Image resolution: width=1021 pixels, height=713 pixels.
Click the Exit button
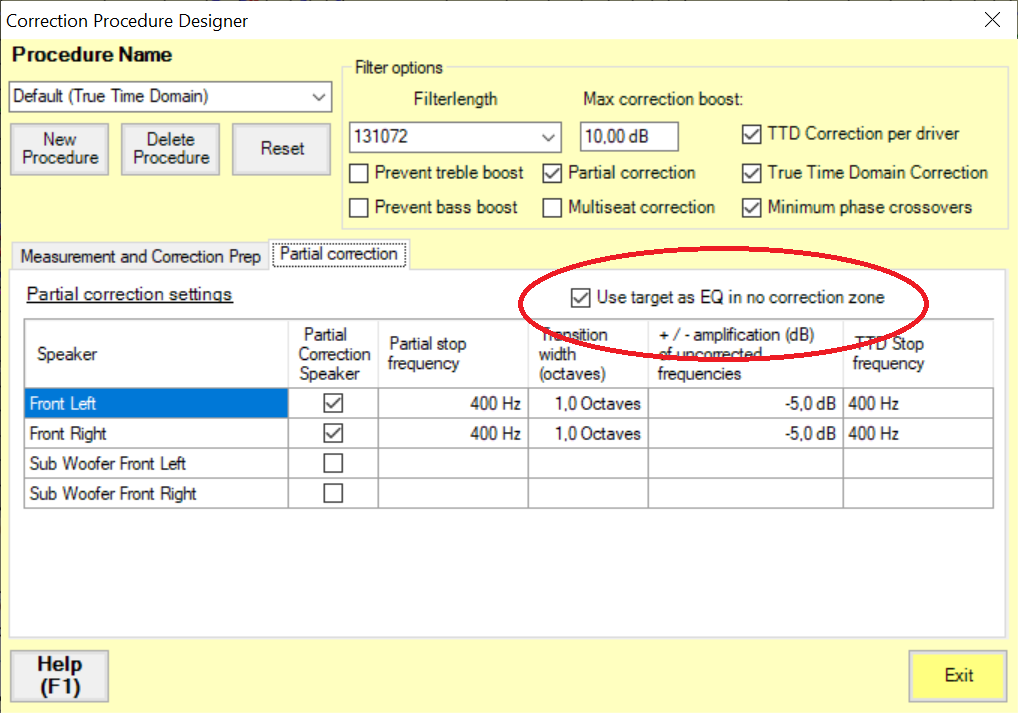(x=958, y=676)
